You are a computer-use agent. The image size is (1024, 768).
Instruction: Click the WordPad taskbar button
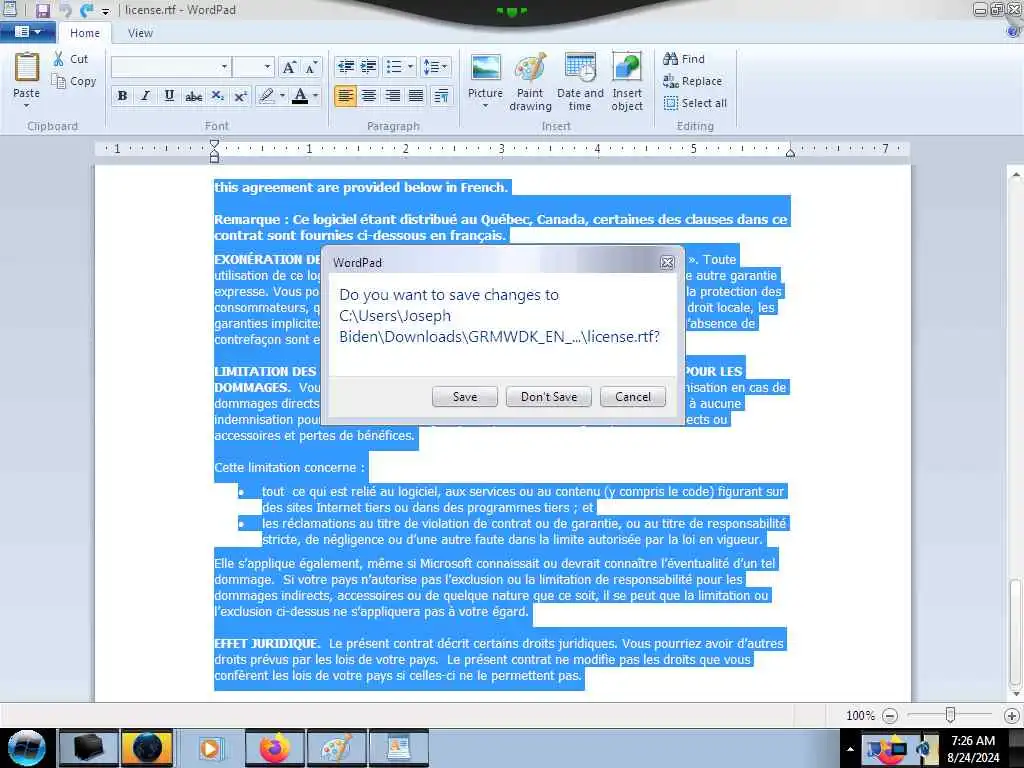click(398, 748)
